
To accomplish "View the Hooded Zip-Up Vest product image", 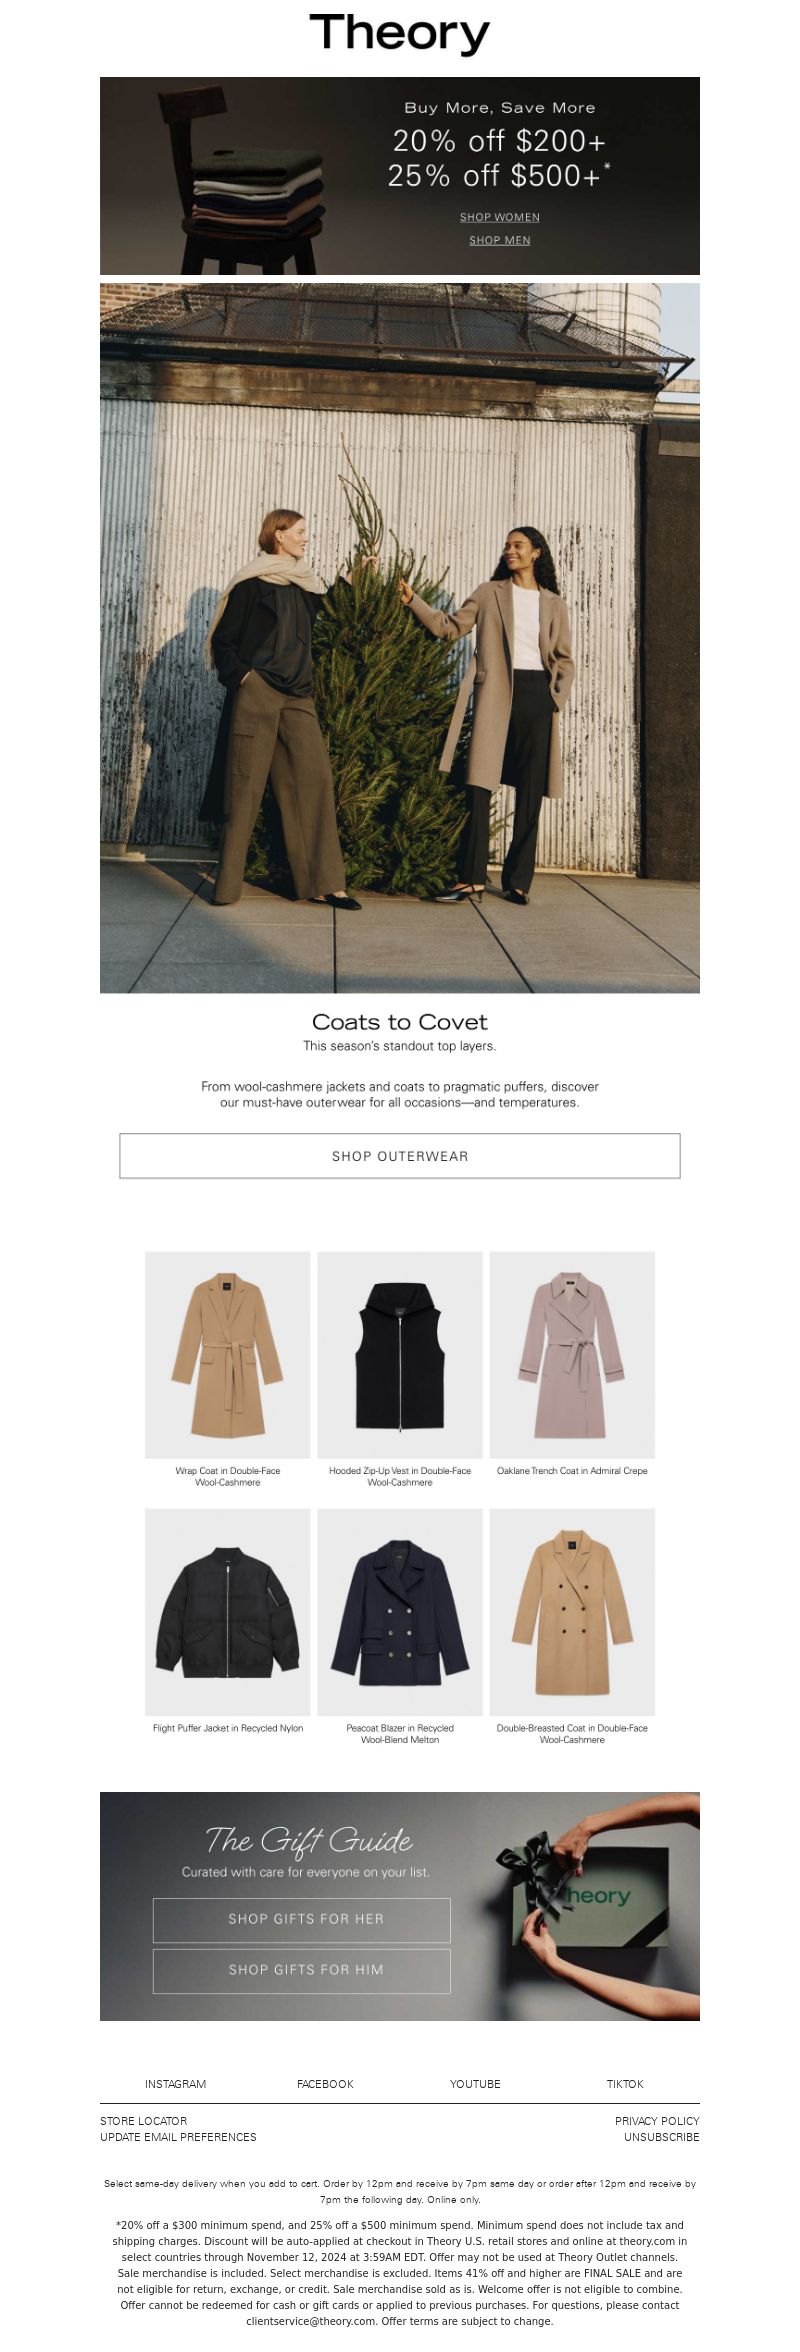I will pyautogui.click(x=400, y=1355).
